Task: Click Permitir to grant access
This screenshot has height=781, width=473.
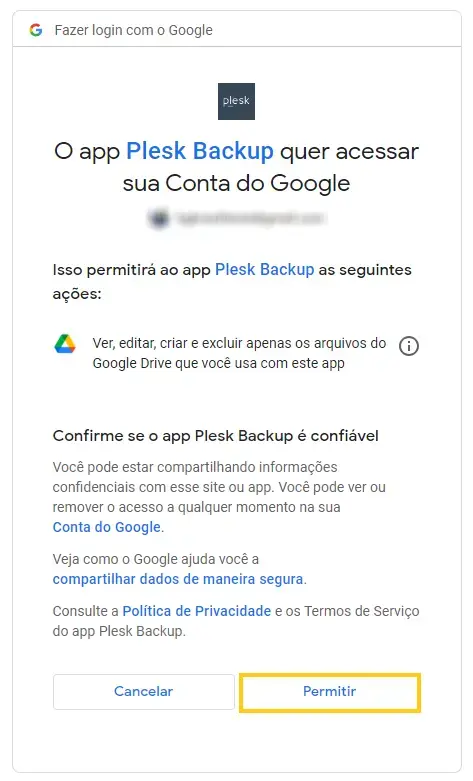Action: click(x=330, y=692)
